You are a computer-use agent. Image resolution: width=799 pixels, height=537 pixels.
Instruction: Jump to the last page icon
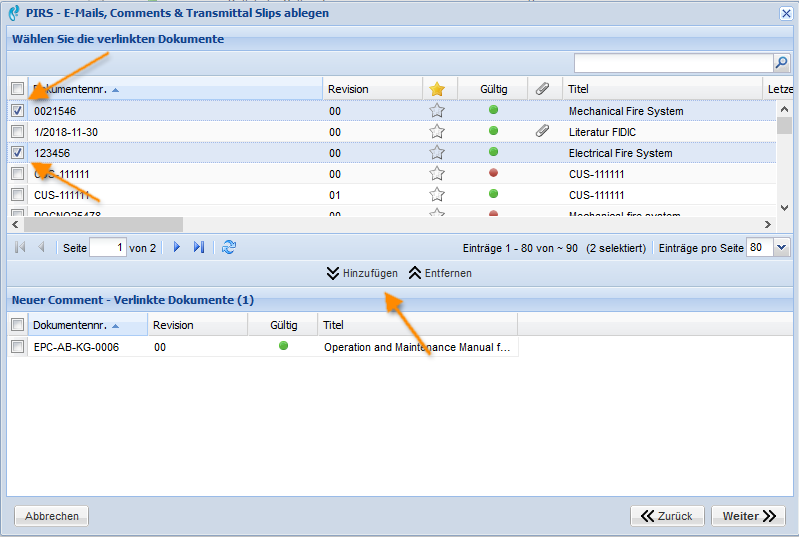point(199,247)
